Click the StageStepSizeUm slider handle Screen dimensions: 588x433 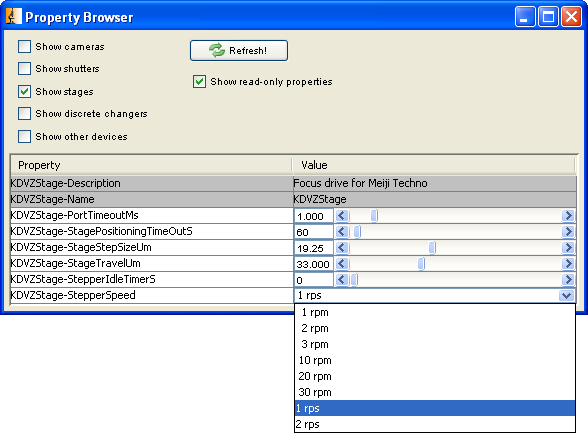pyautogui.click(x=432, y=248)
